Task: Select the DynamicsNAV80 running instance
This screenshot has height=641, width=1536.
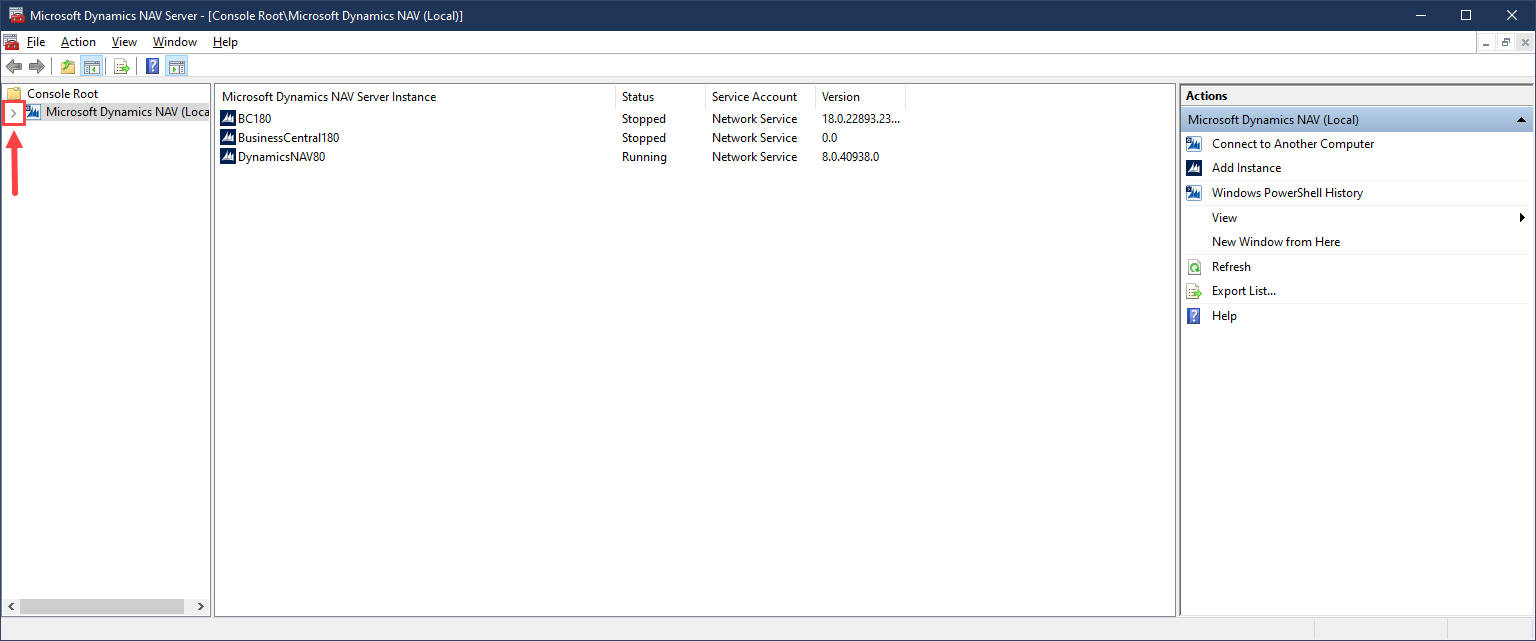Action: (281, 157)
